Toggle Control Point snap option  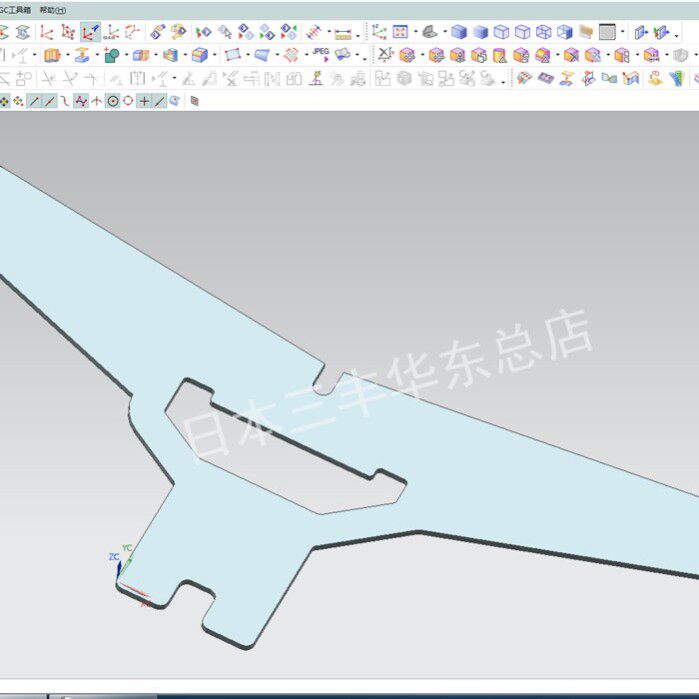click(x=65, y=101)
